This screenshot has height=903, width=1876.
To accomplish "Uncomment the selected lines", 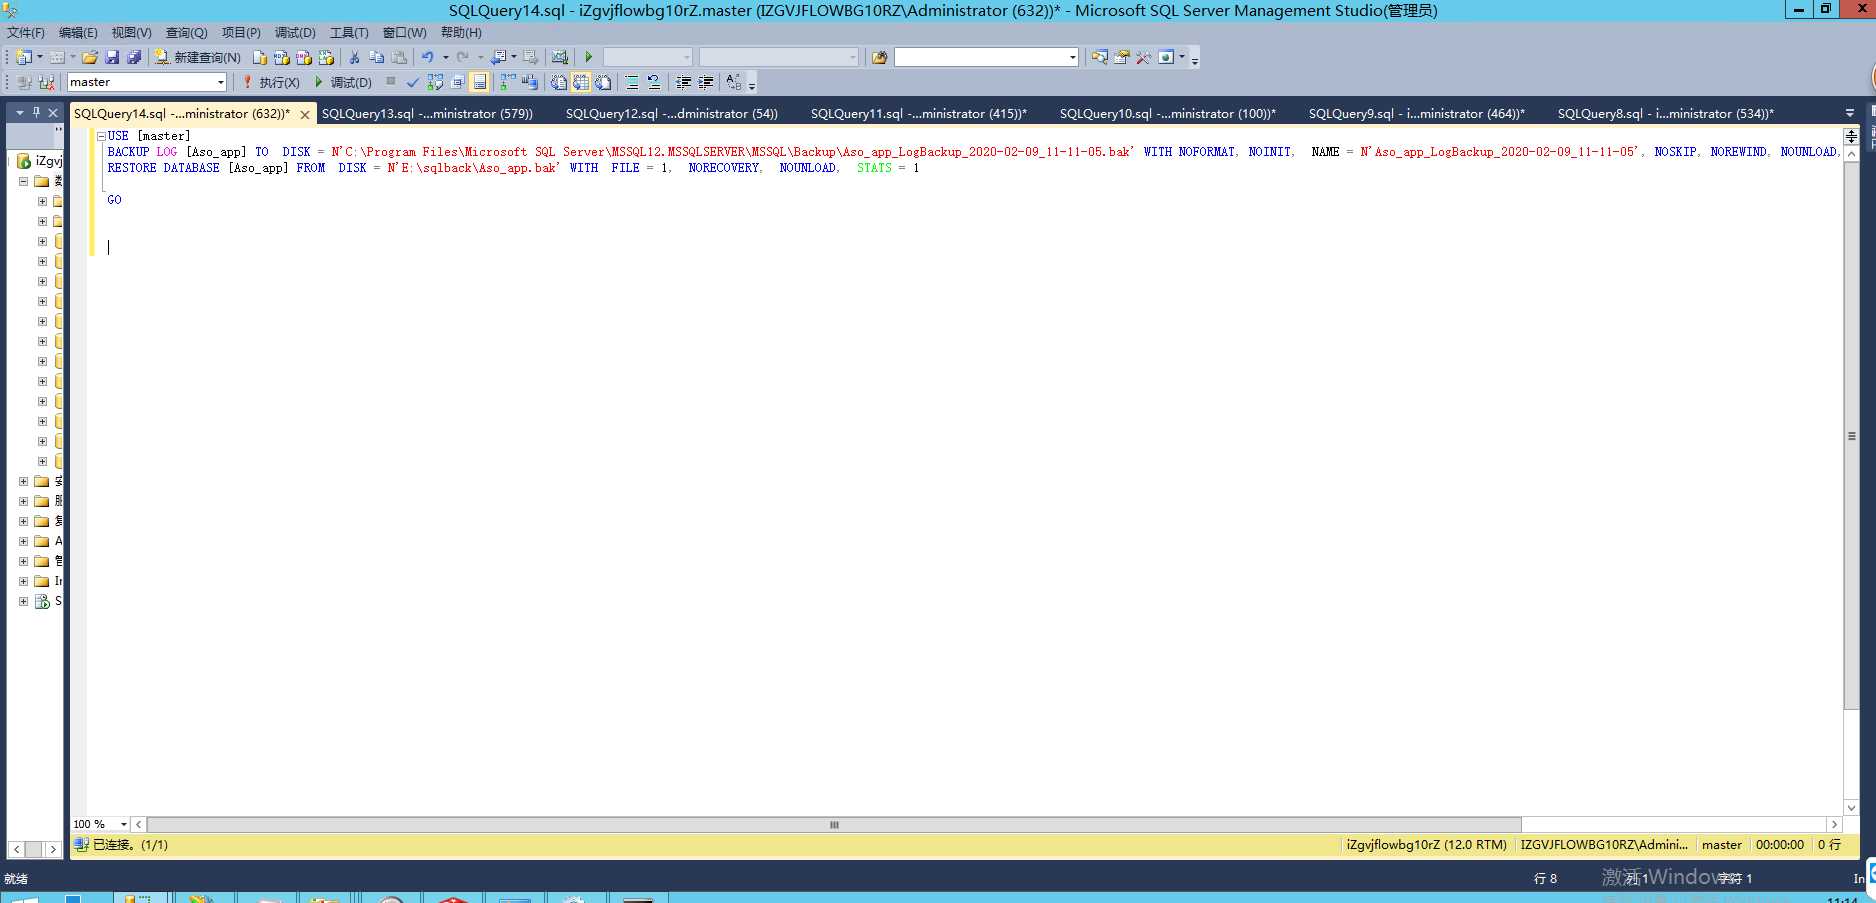I will click(x=654, y=83).
